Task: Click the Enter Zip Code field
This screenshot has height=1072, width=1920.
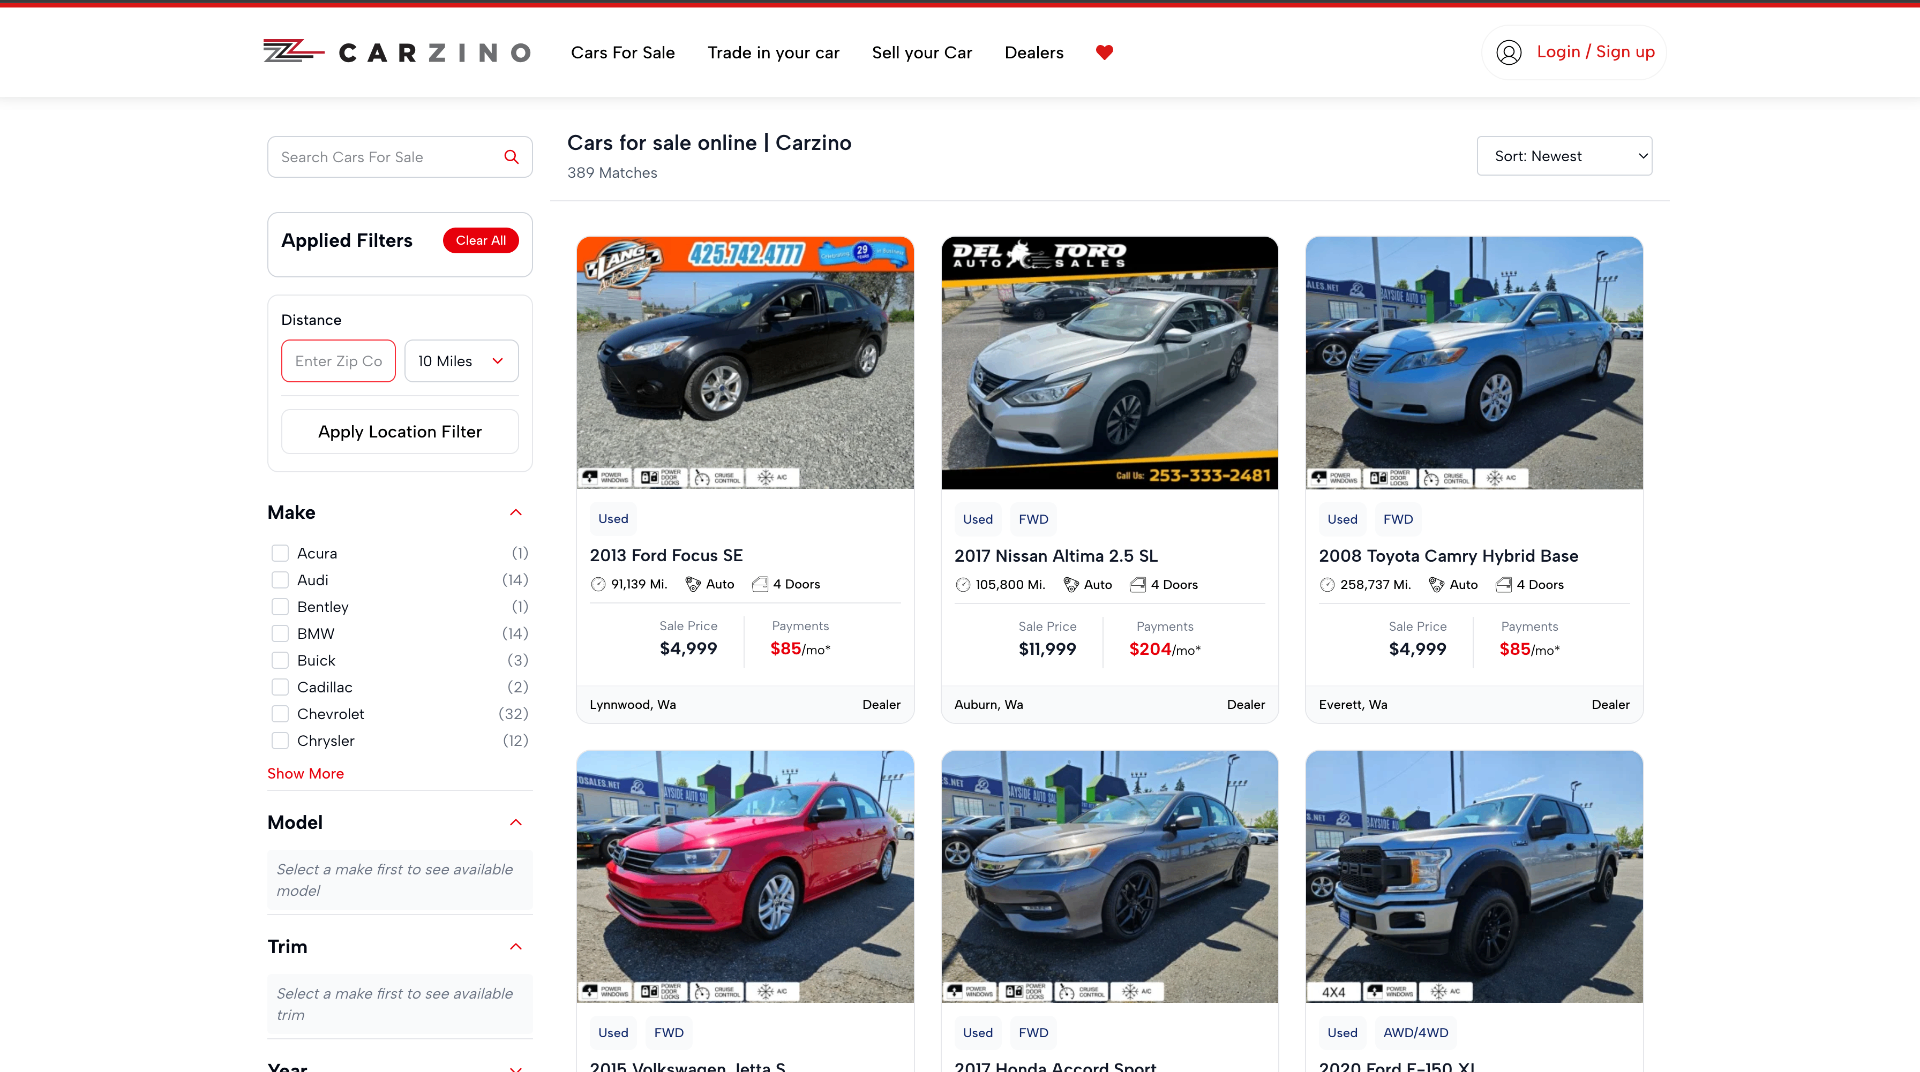Action: point(338,361)
